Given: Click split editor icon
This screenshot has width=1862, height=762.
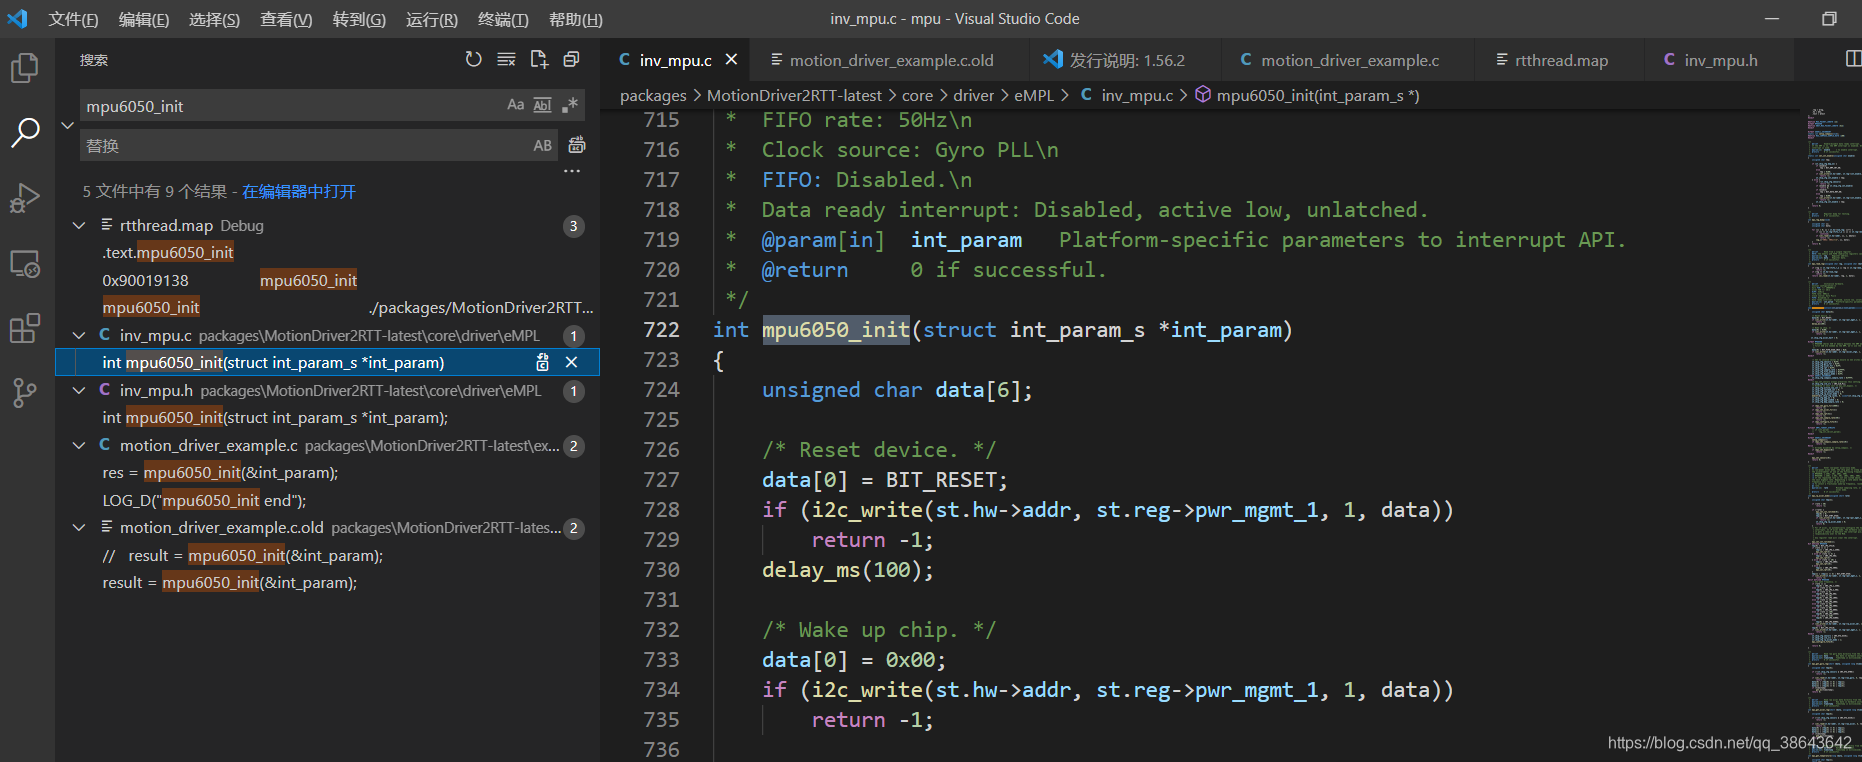Looking at the screenshot, I should click(1852, 60).
